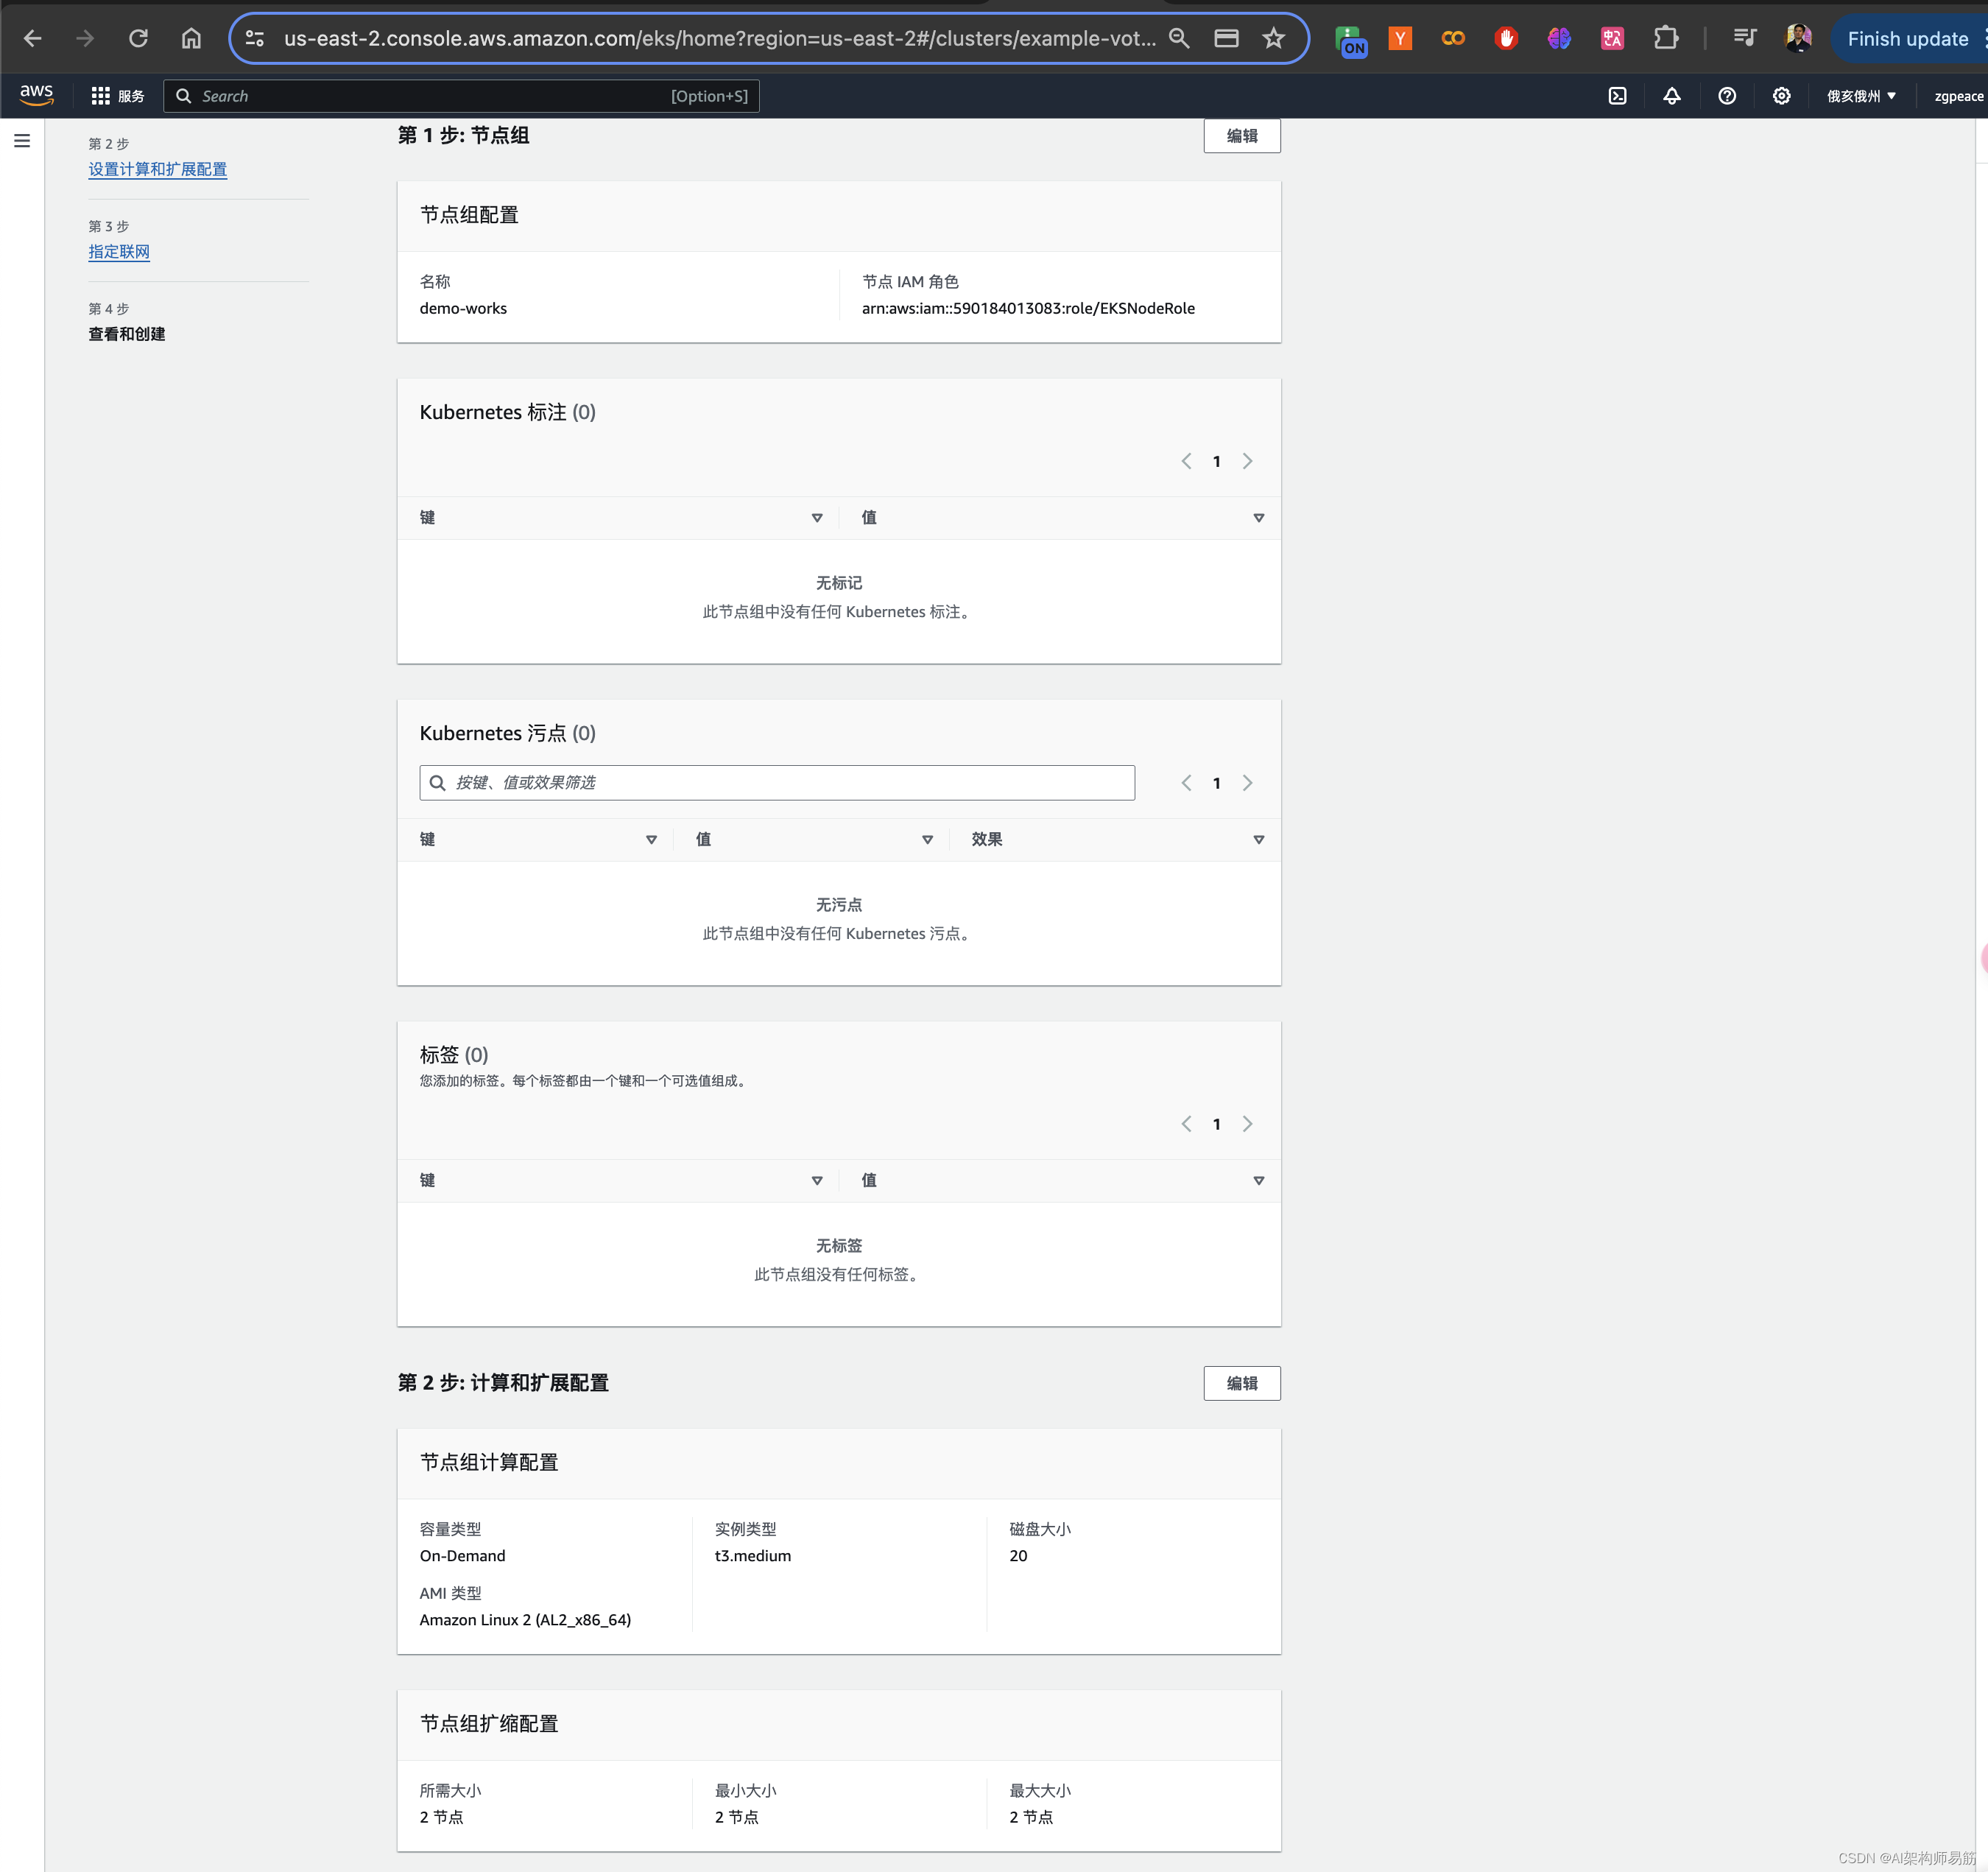Click the next page arrow in Kubernetes 标注
1988x1872 pixels.
click(x=1249, y=460)
